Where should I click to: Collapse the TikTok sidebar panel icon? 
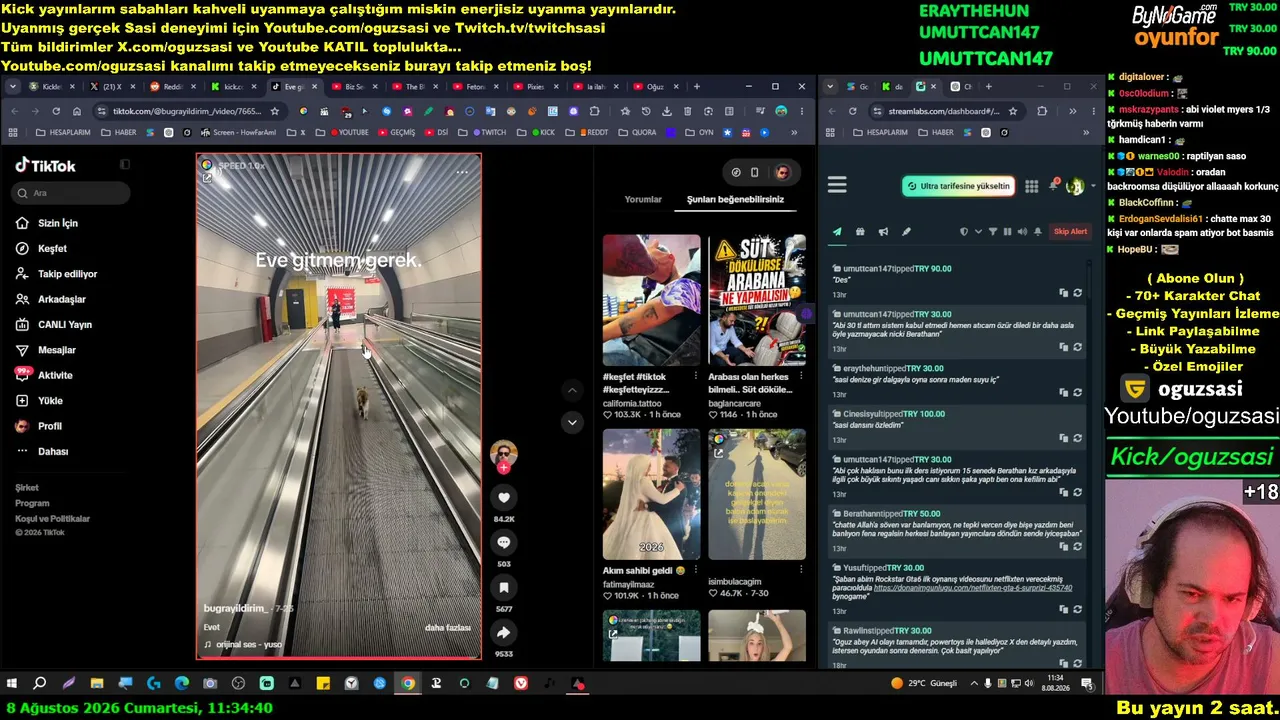tap(125, 165)
